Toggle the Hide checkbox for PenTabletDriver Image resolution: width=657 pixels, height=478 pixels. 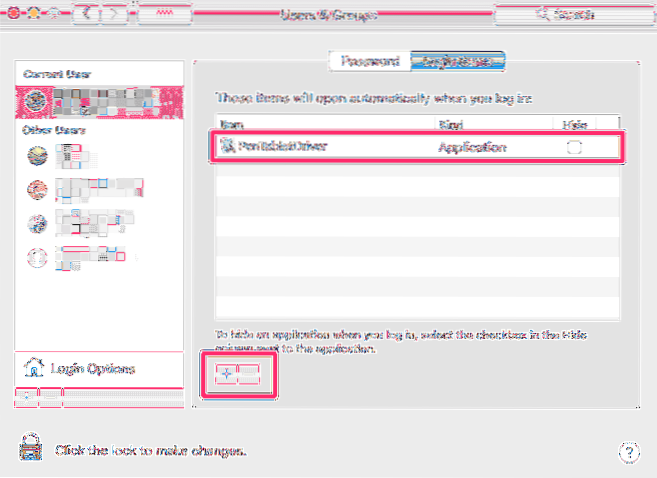574,147
